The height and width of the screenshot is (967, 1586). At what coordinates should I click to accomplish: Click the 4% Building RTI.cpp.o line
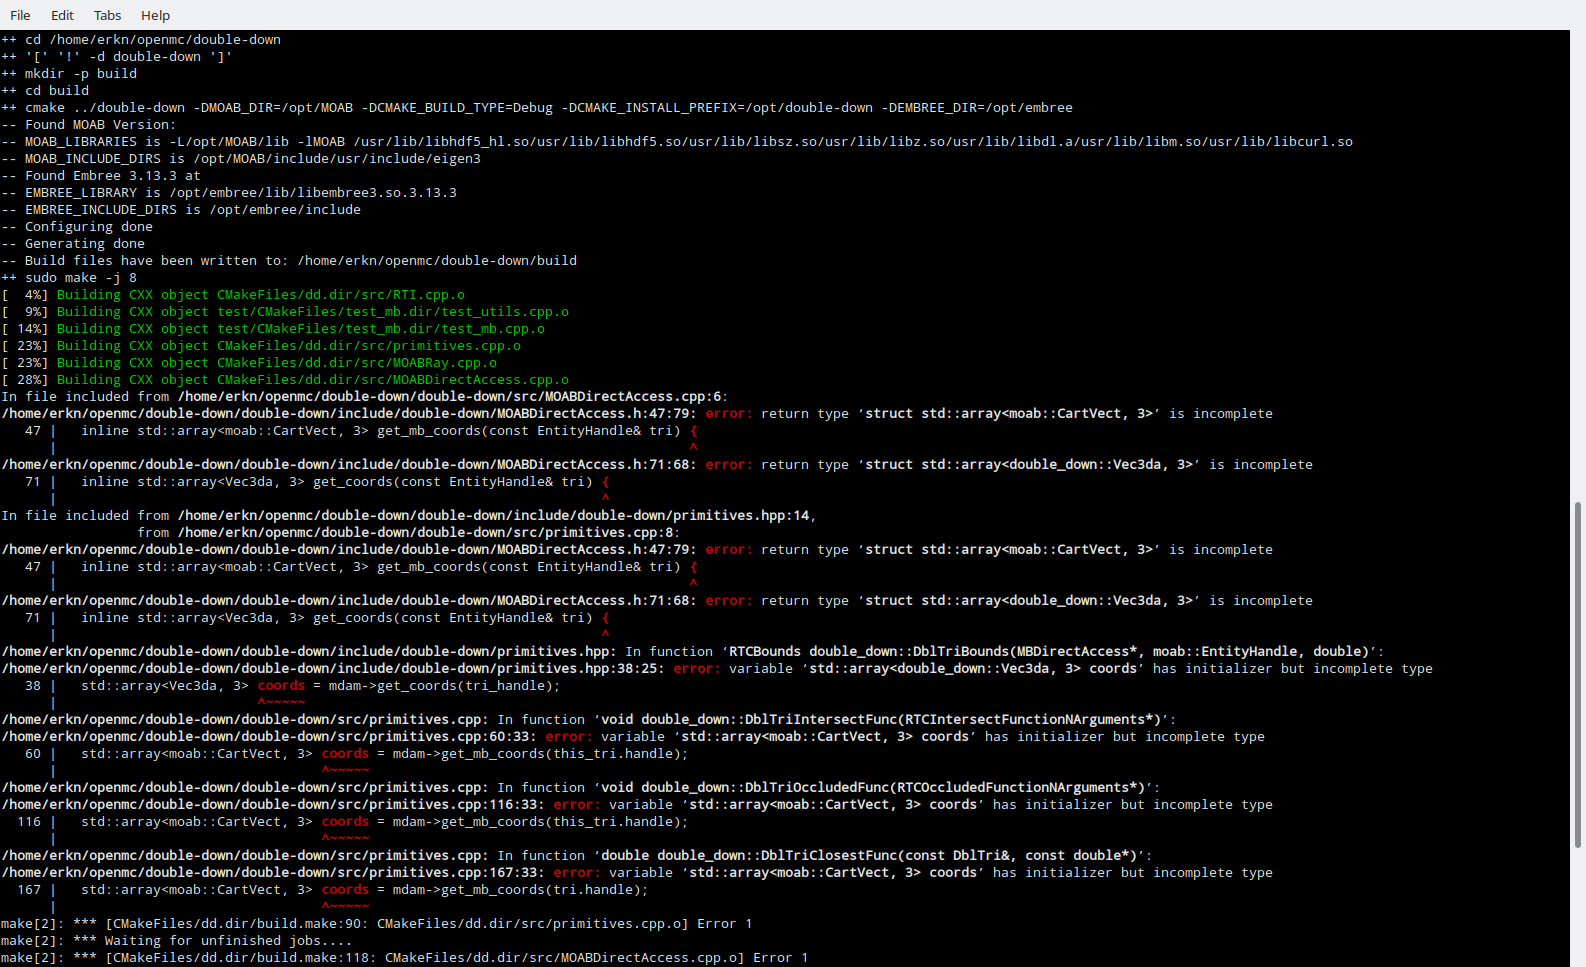pos(233,295)
